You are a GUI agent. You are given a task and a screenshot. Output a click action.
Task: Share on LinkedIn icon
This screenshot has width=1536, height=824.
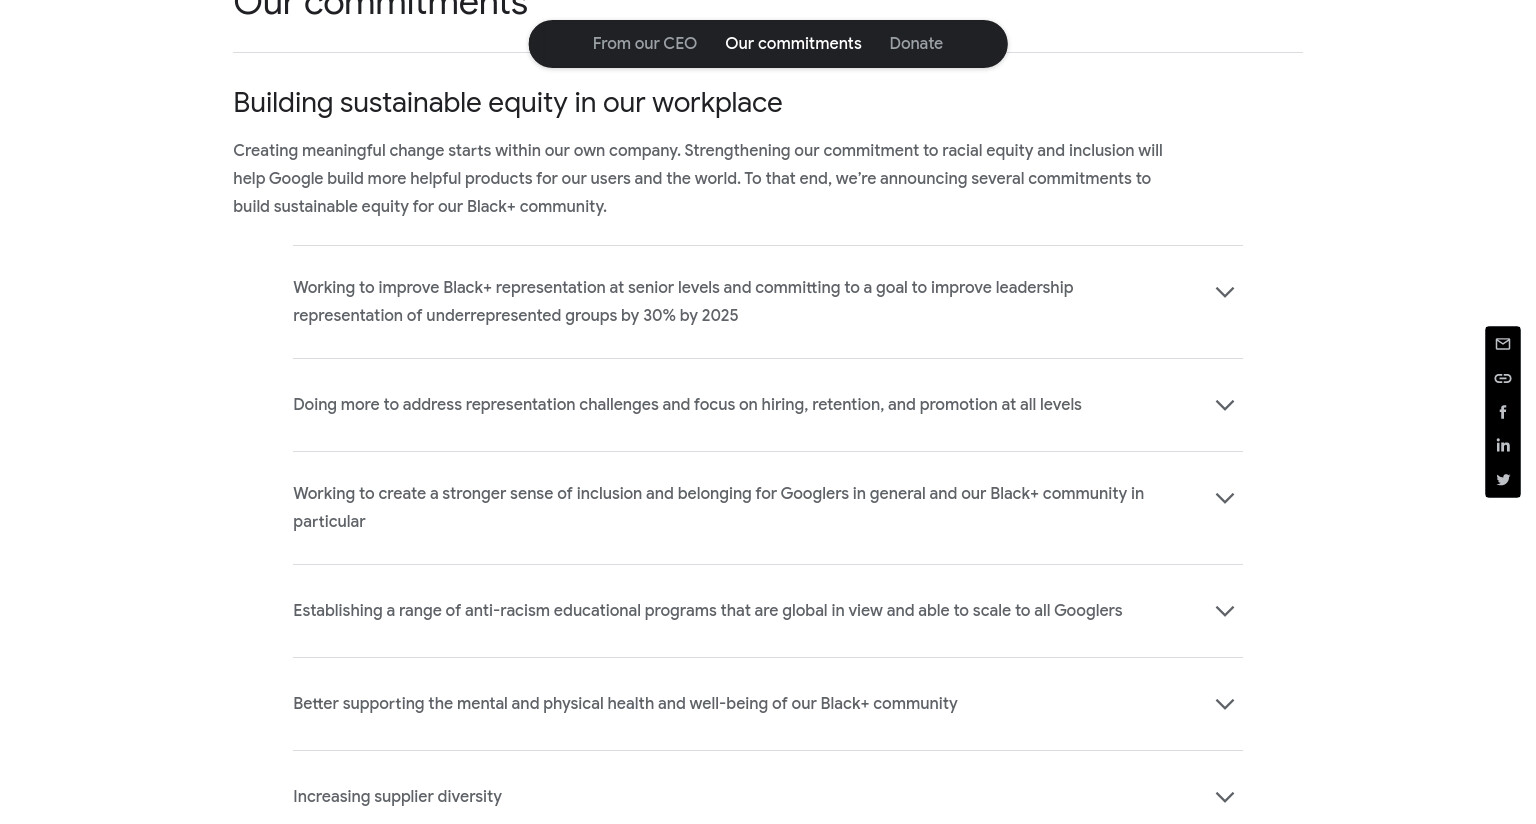pos(1503,446)
